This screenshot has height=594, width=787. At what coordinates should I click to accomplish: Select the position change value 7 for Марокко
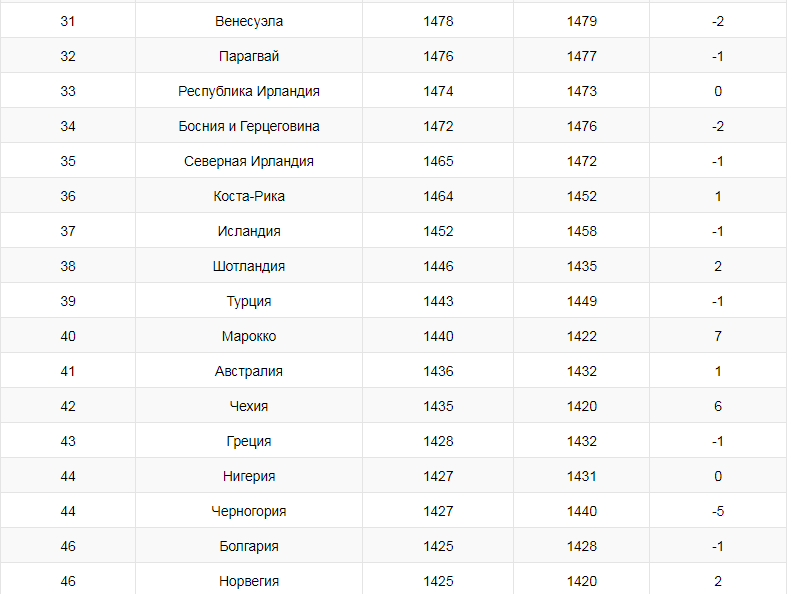[x=718, y=336]
